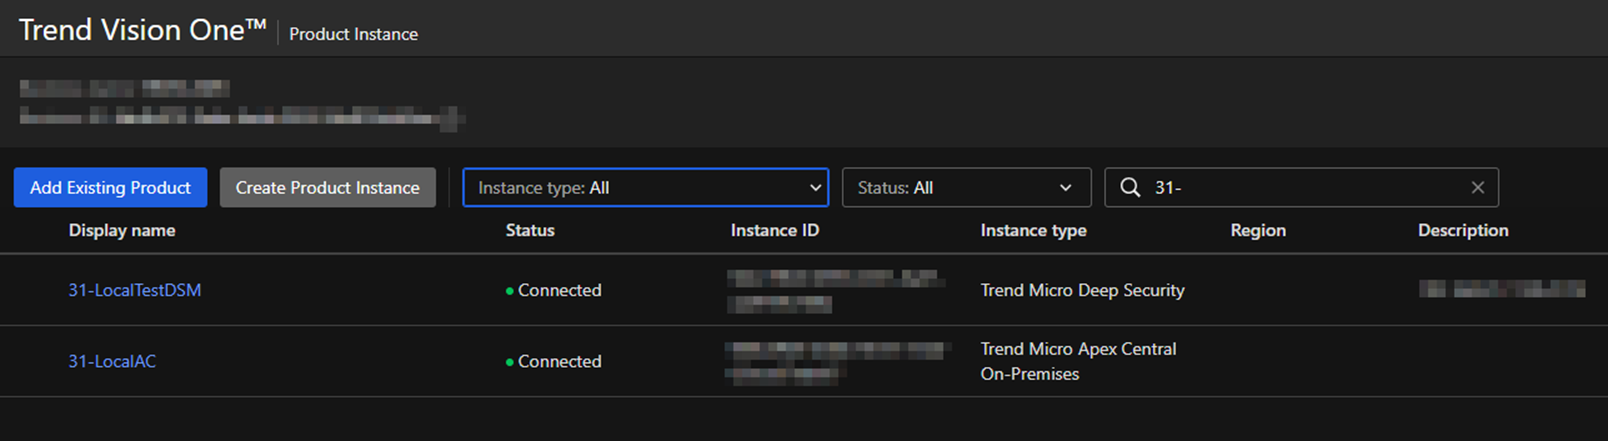
Task: Click Create Product Instance button
Action: pyautogui.click(x=327, y=188)
